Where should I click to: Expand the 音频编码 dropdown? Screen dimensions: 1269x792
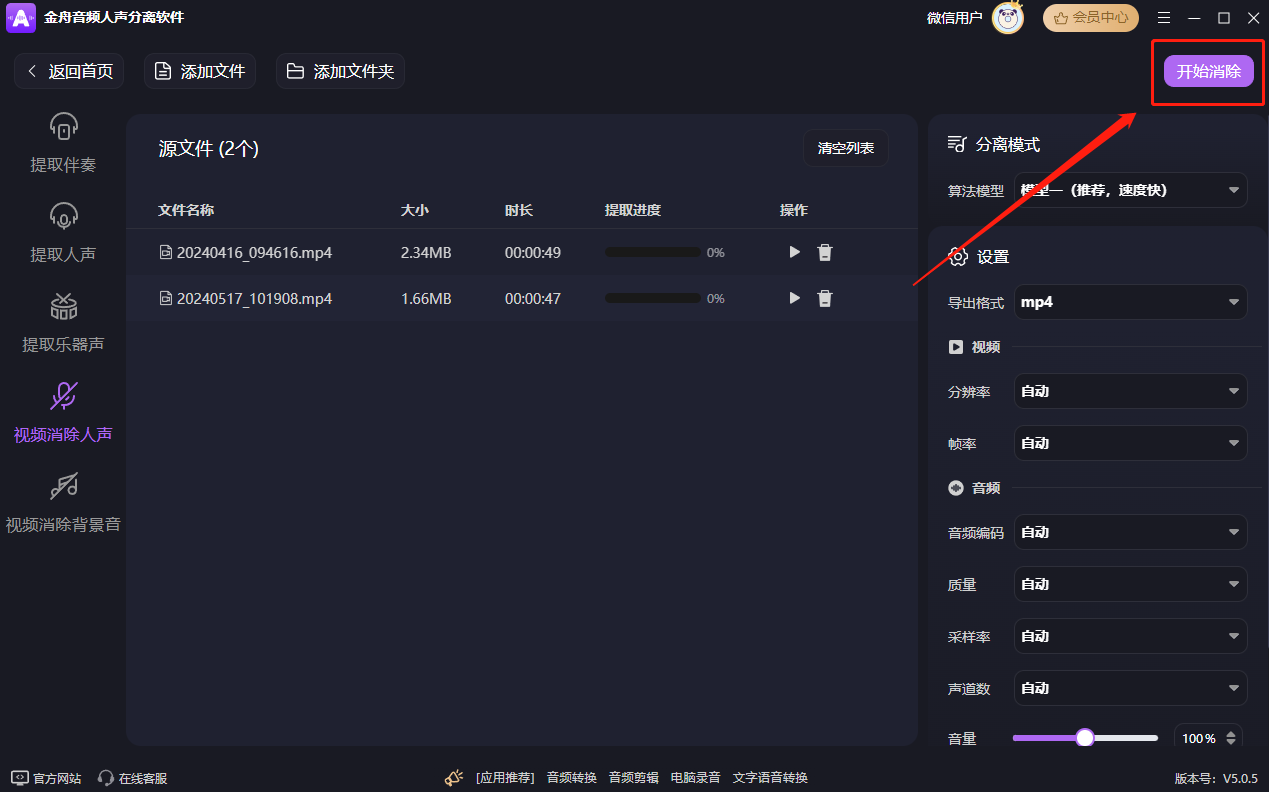1131,532
